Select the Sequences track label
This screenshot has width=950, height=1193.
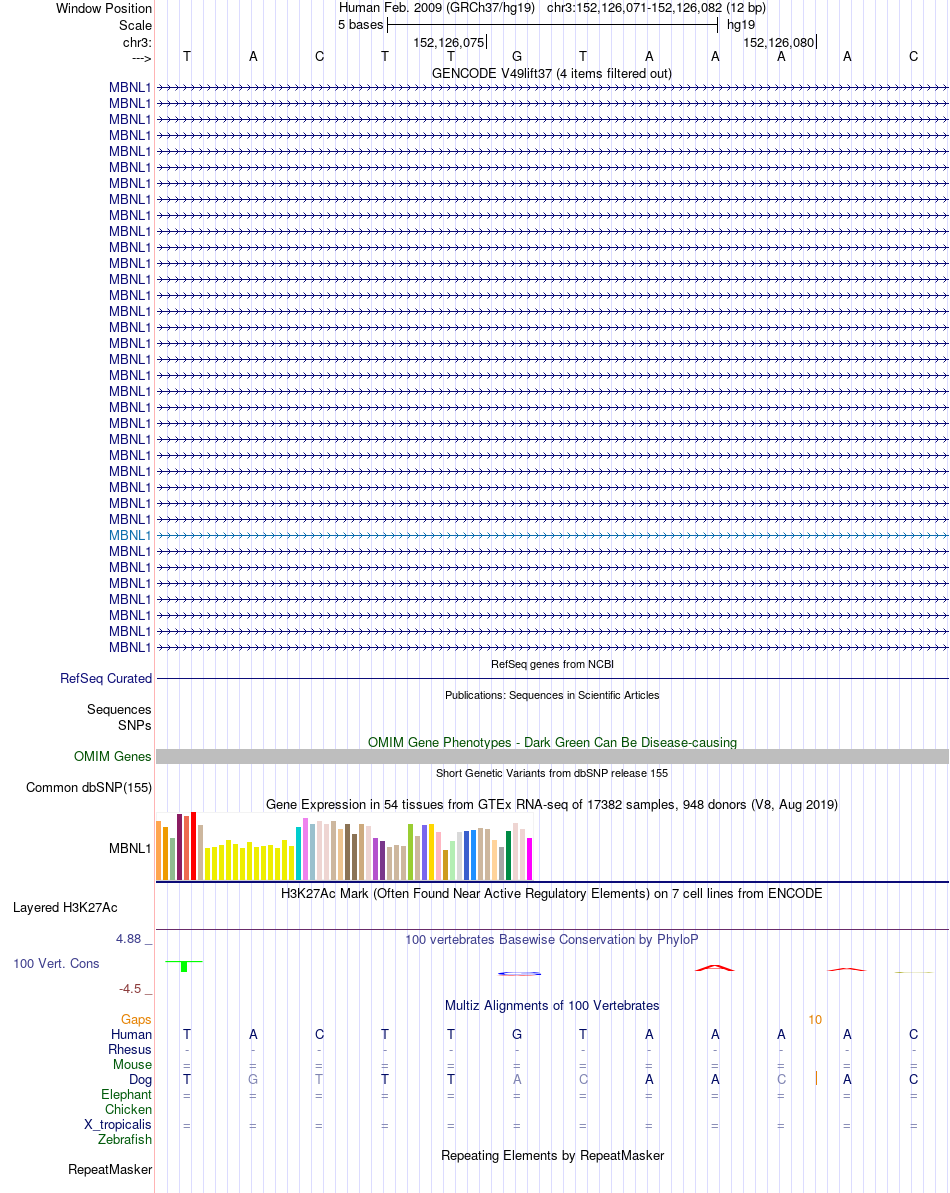click(x=119, y=710)
